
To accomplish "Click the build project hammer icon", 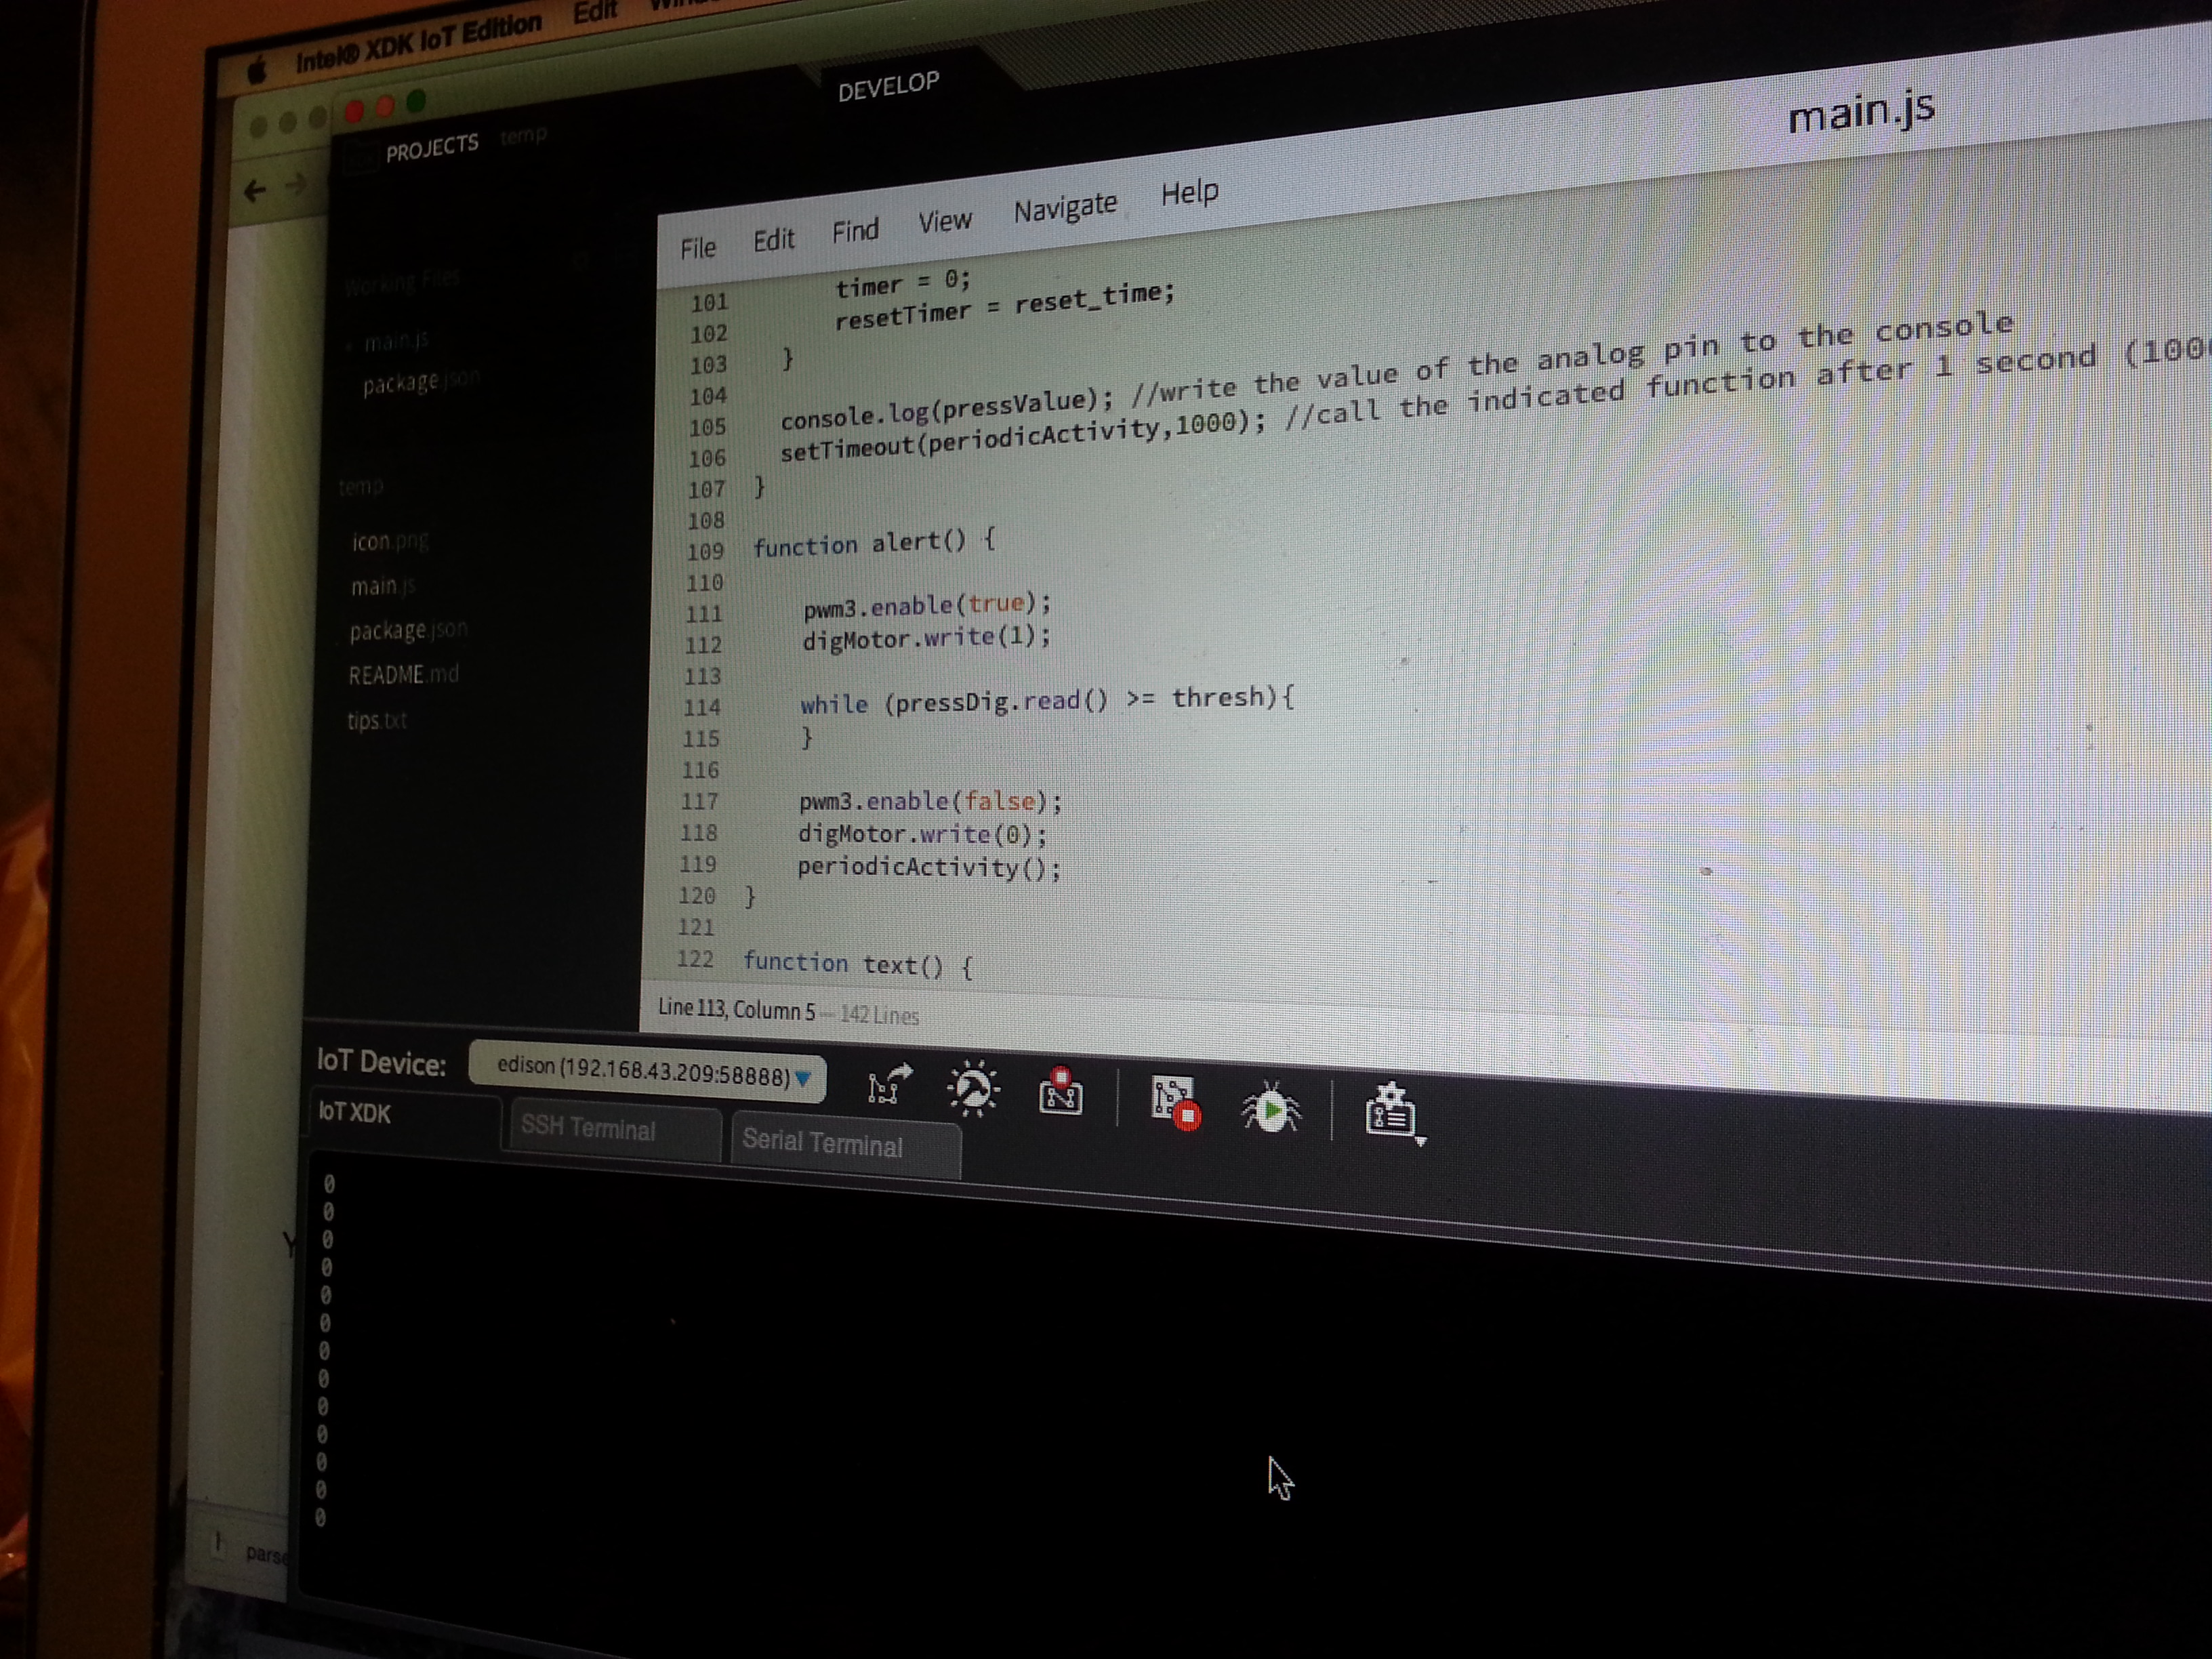I will pos(972,1089).
